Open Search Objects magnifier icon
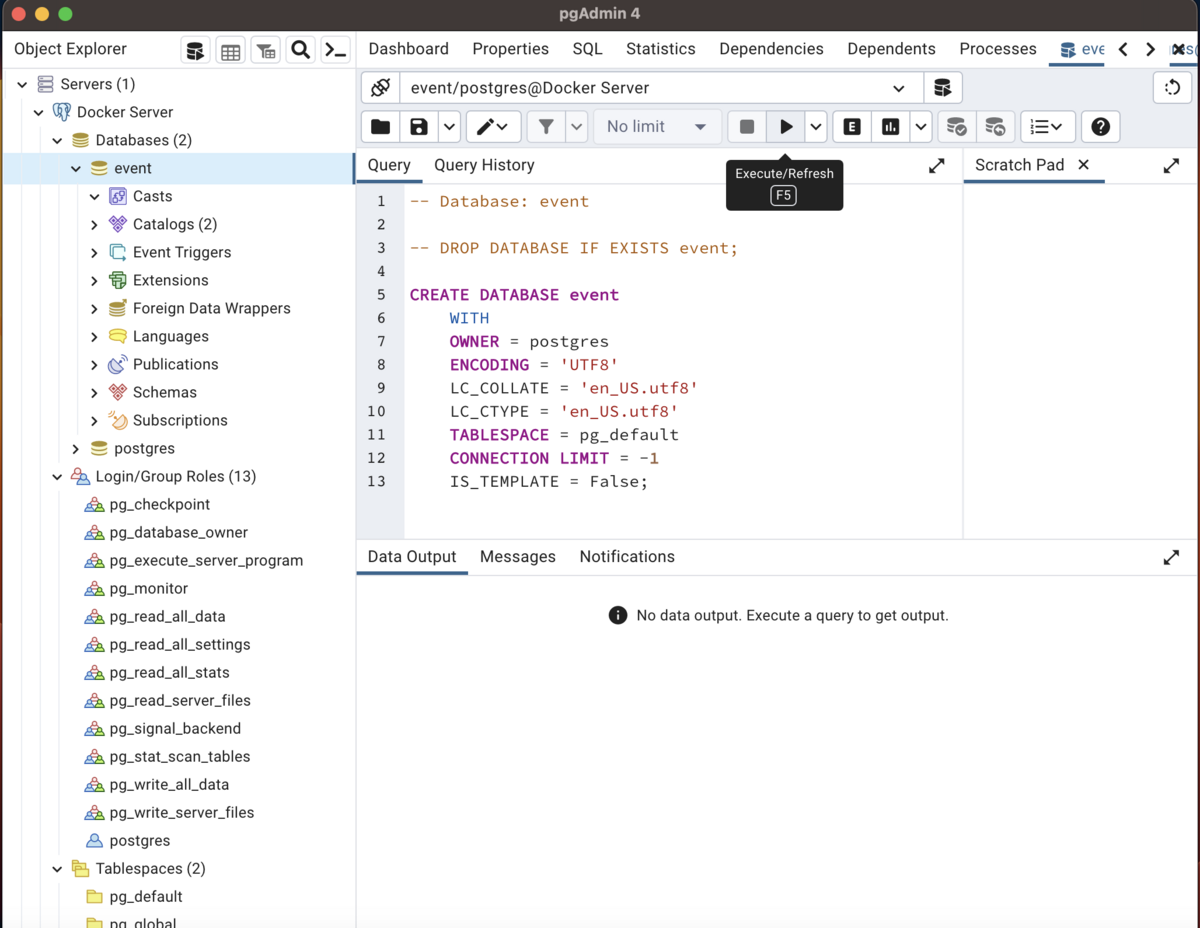This screenshot has height=928, width=1200. point(300,50)
